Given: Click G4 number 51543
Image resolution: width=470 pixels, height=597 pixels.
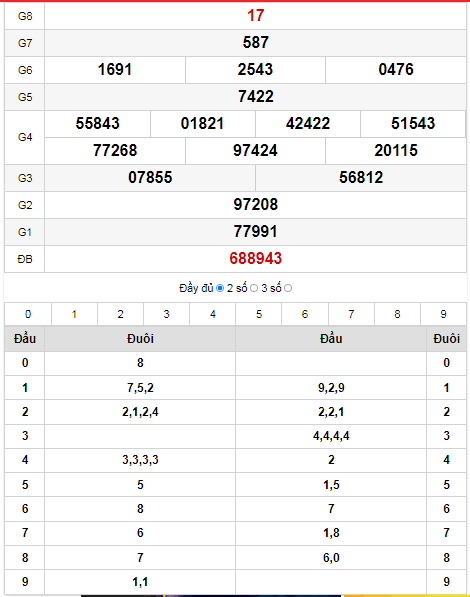Looking at the screenshot, I should click(413, 123).
